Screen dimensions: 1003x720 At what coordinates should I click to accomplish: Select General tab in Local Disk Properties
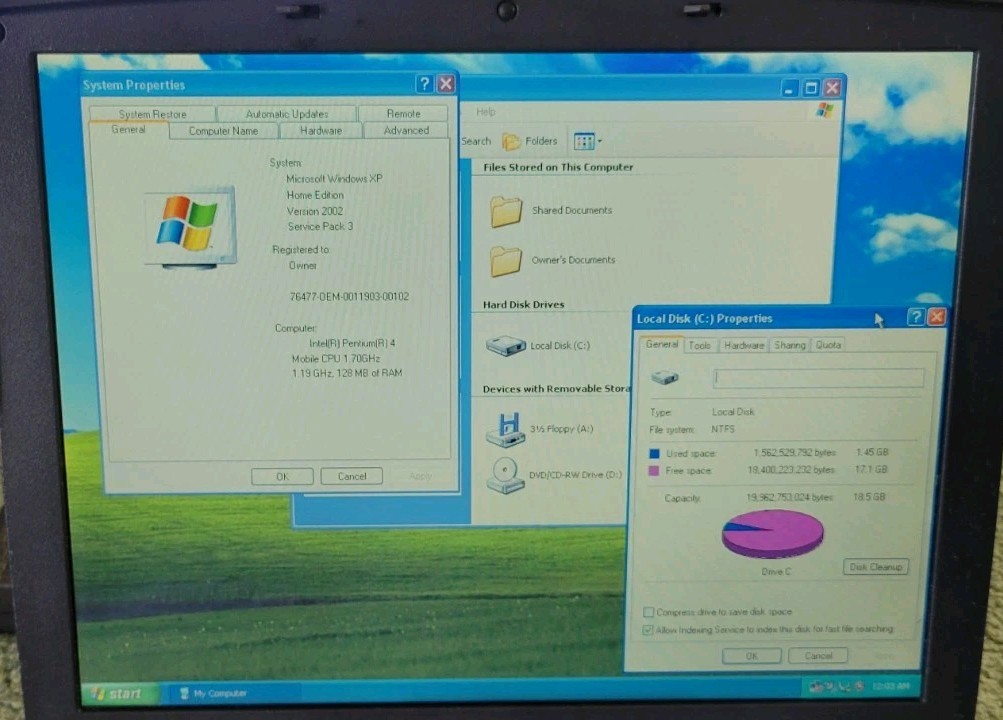pos(661,344)
